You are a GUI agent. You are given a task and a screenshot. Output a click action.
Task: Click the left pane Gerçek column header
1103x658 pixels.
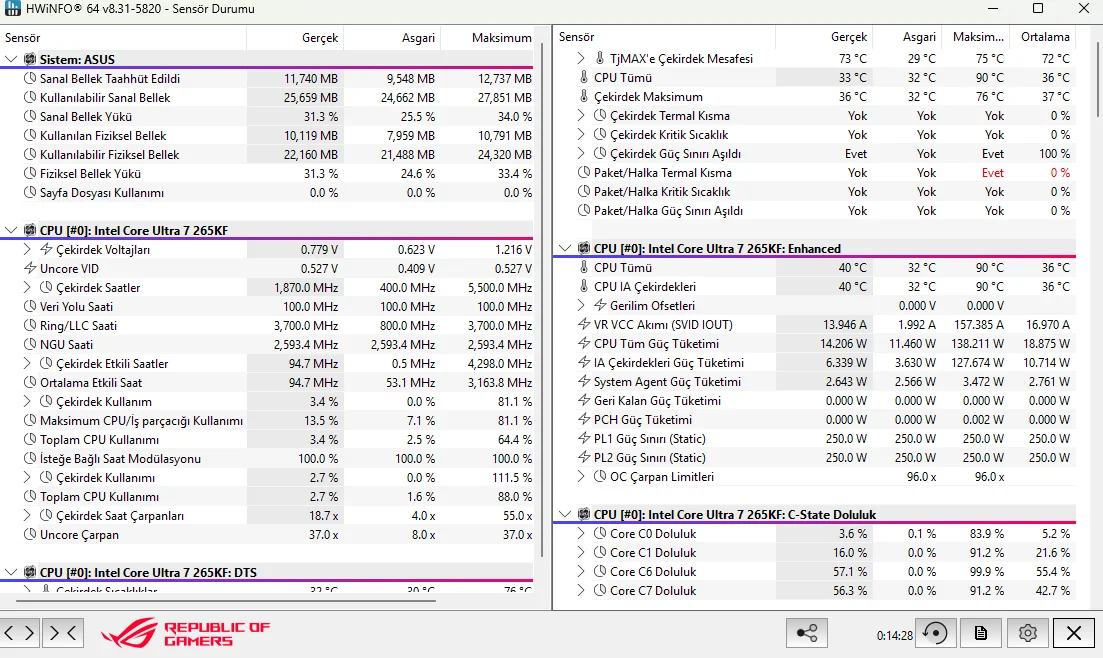[295, 37]
